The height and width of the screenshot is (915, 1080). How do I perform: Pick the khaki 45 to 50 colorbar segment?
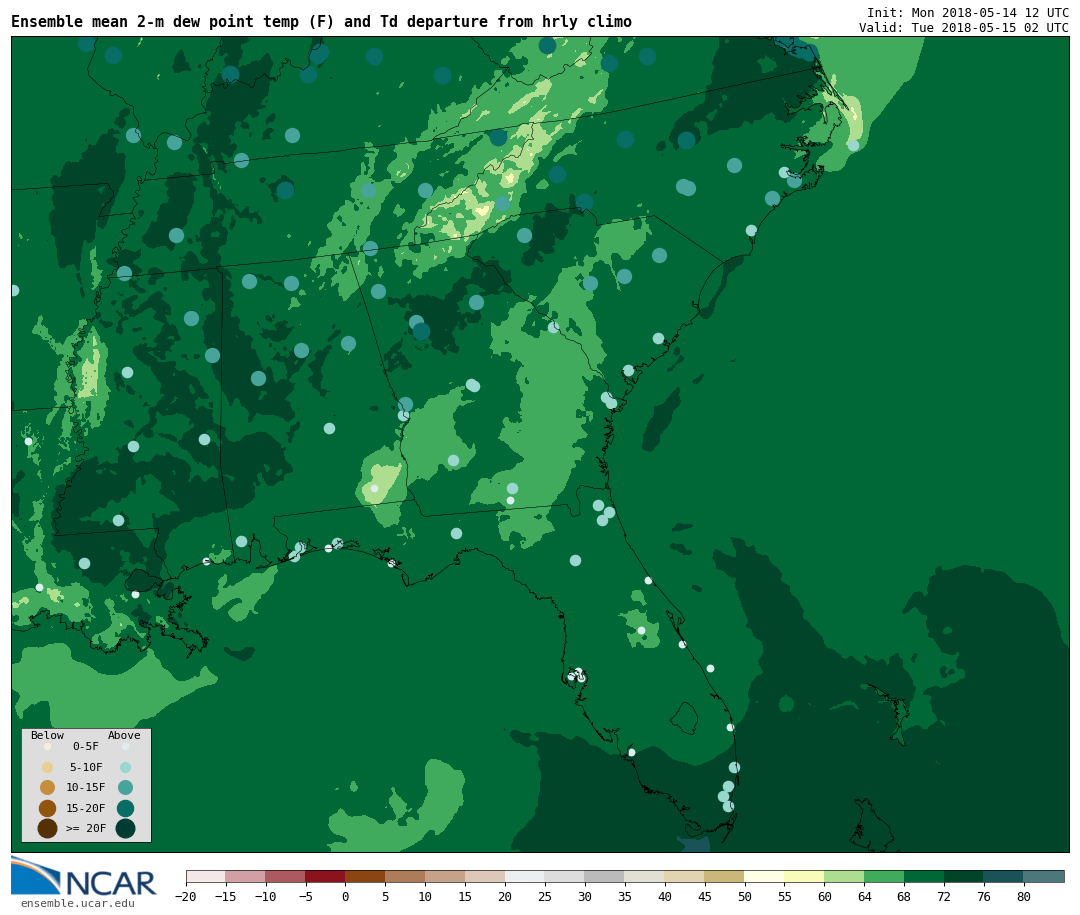725,876
